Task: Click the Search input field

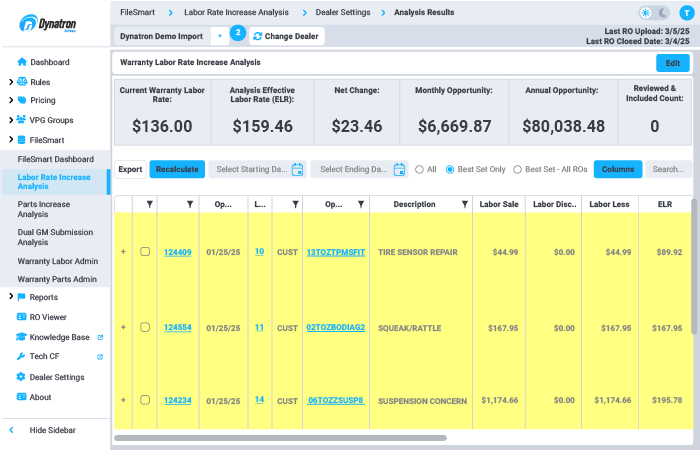Action: pyautogui.click(x=668, y=169)
